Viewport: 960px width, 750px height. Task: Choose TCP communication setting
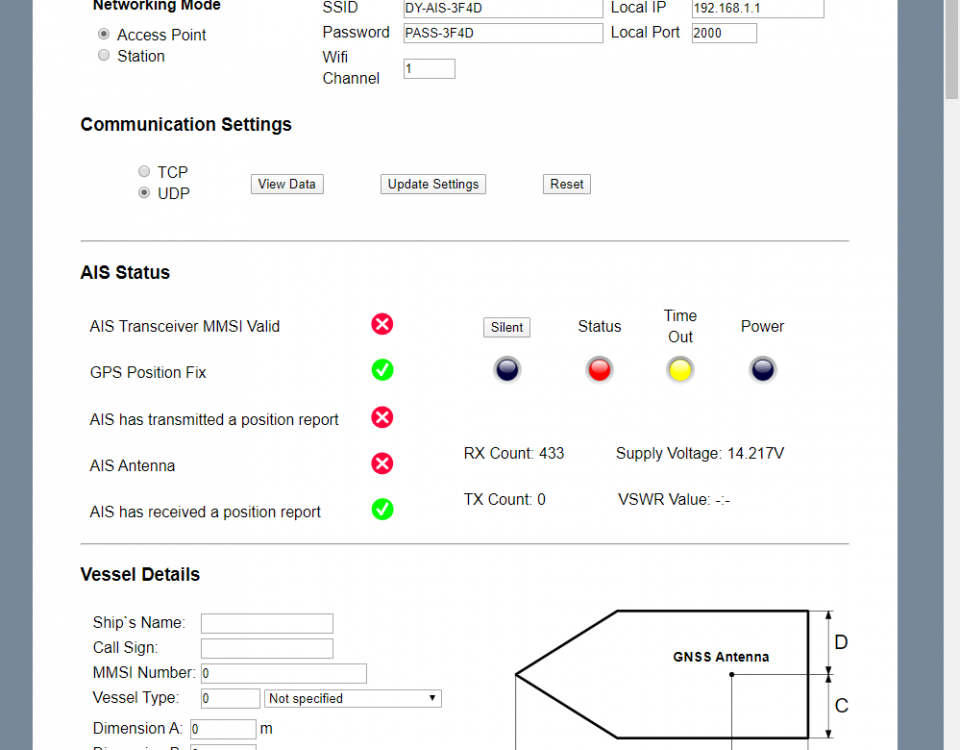pyautogui.click(x=144, y=171)
